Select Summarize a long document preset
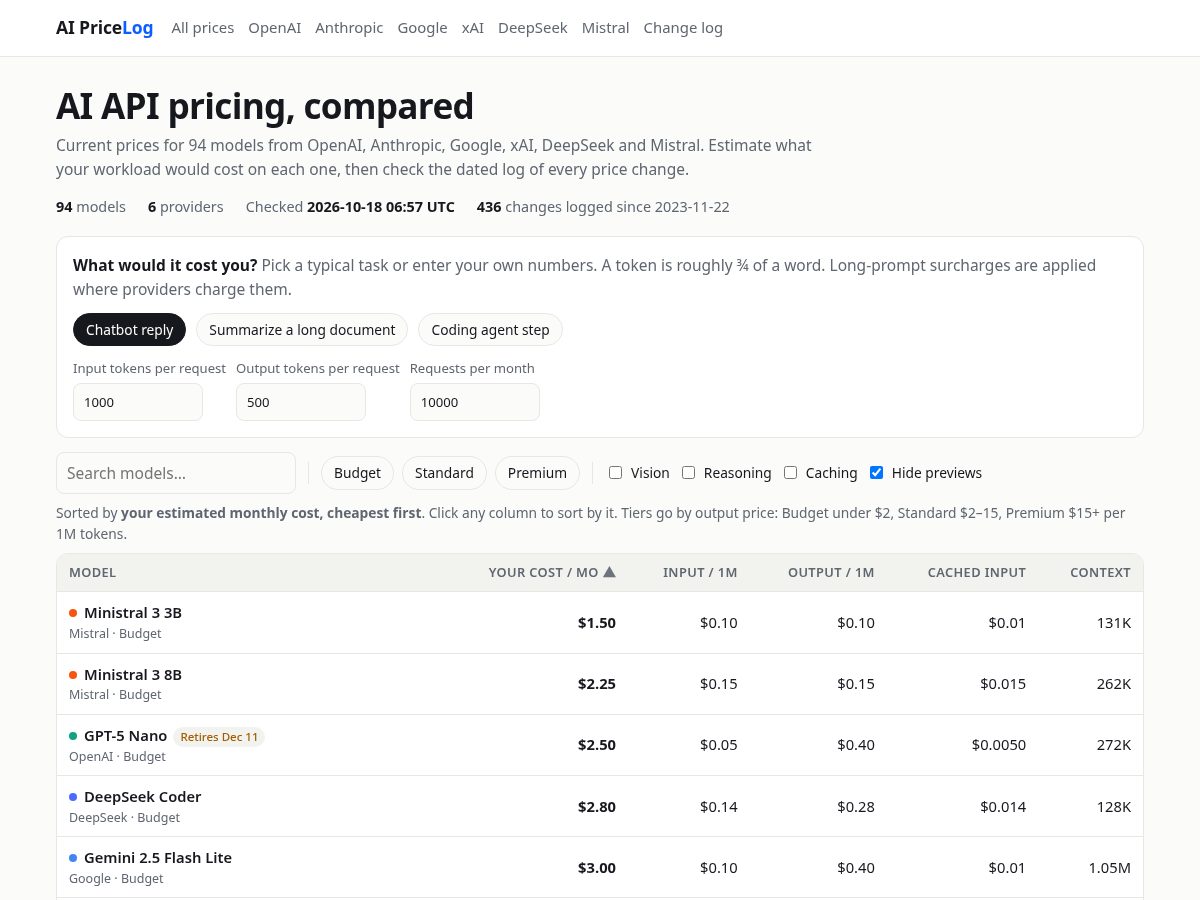 click(x=302, y=330)
